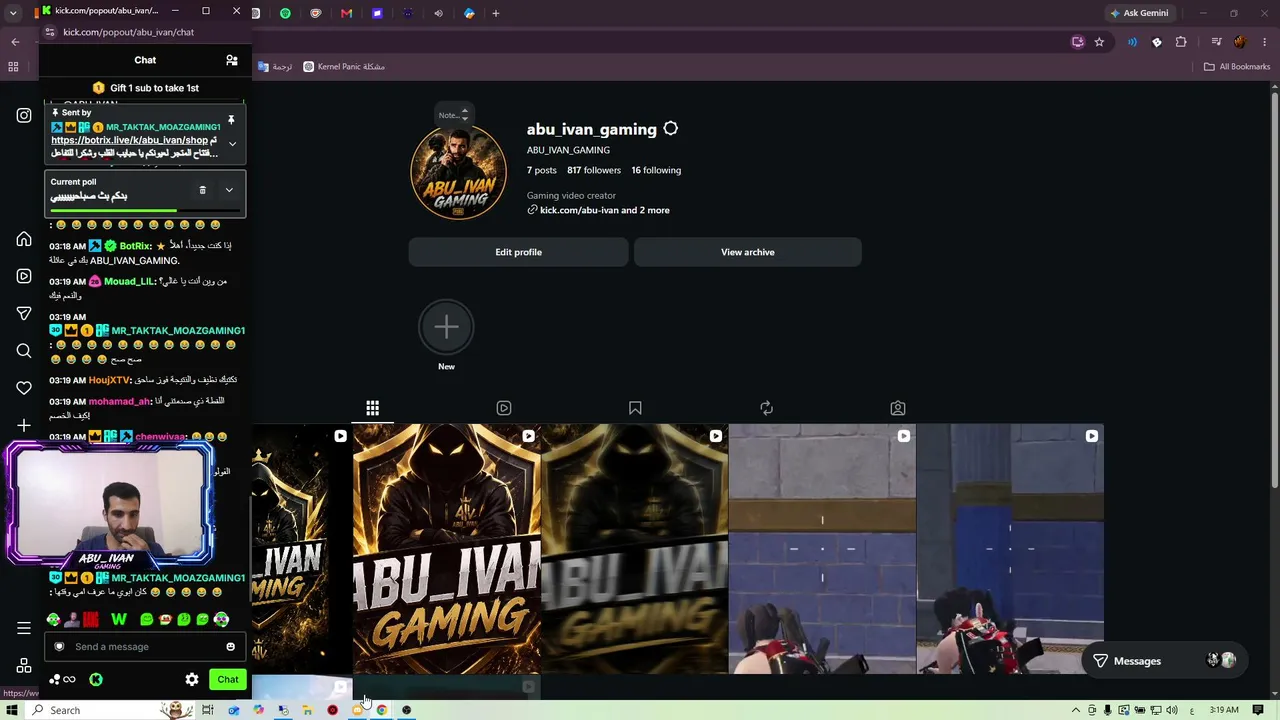Bookmark this page with the star icon

pos(1099,42)
